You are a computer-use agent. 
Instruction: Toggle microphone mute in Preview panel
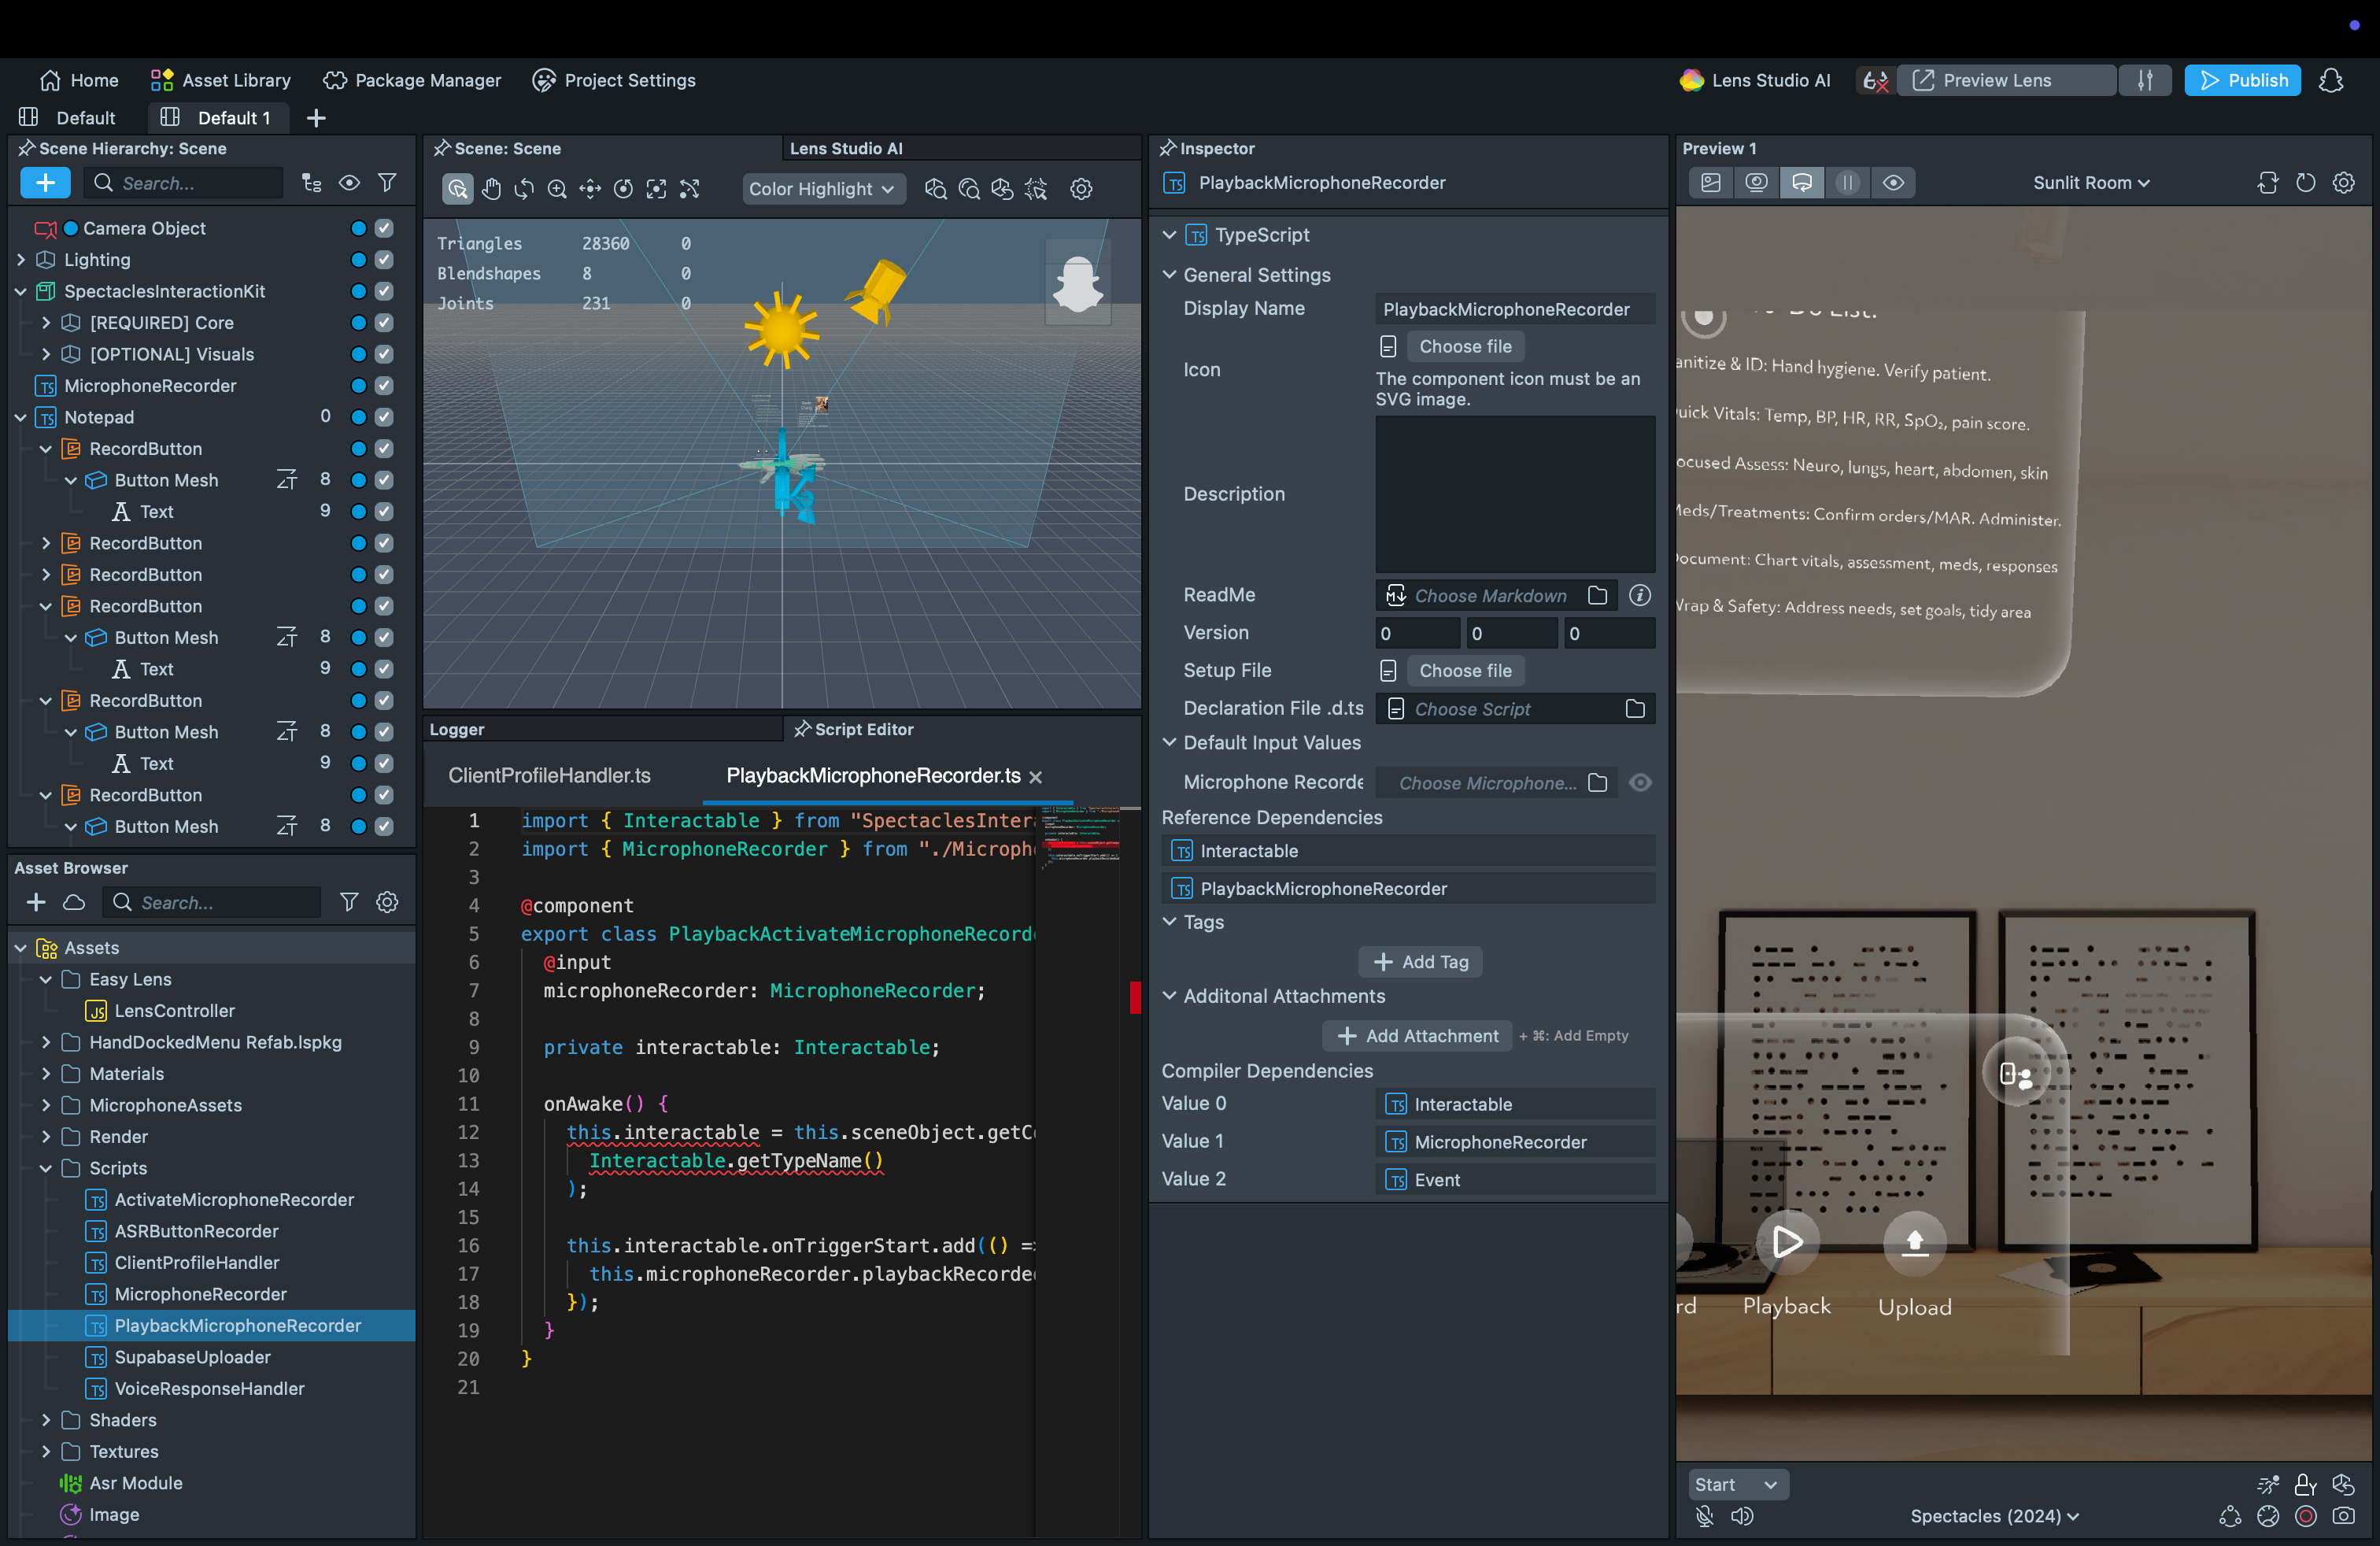point(1705,1516)
